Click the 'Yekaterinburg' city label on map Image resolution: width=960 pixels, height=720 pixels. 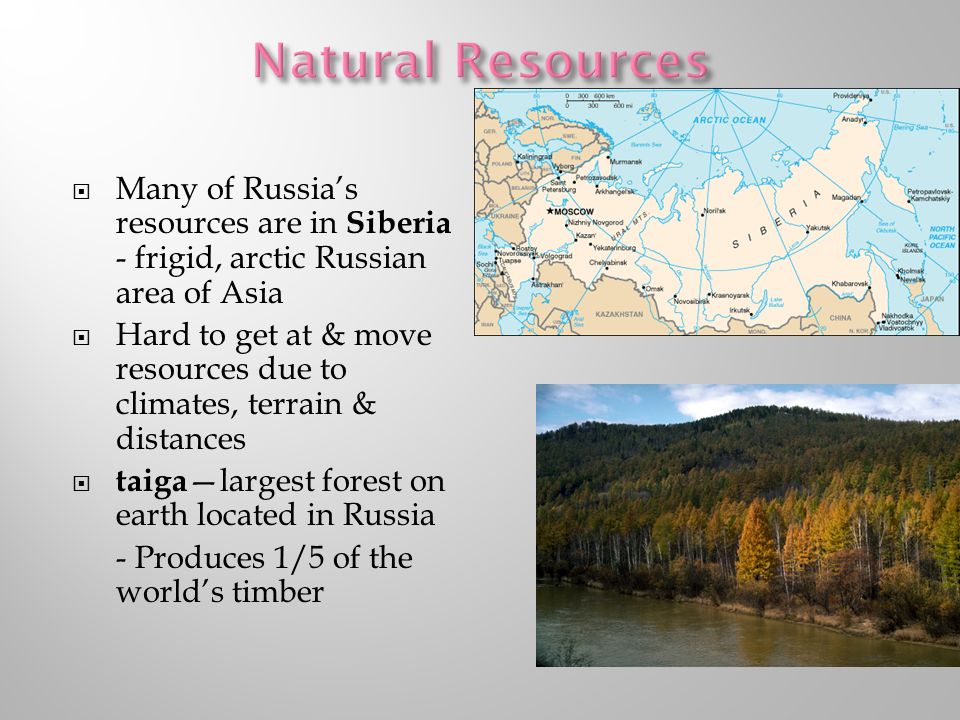(x=614, y=248)
